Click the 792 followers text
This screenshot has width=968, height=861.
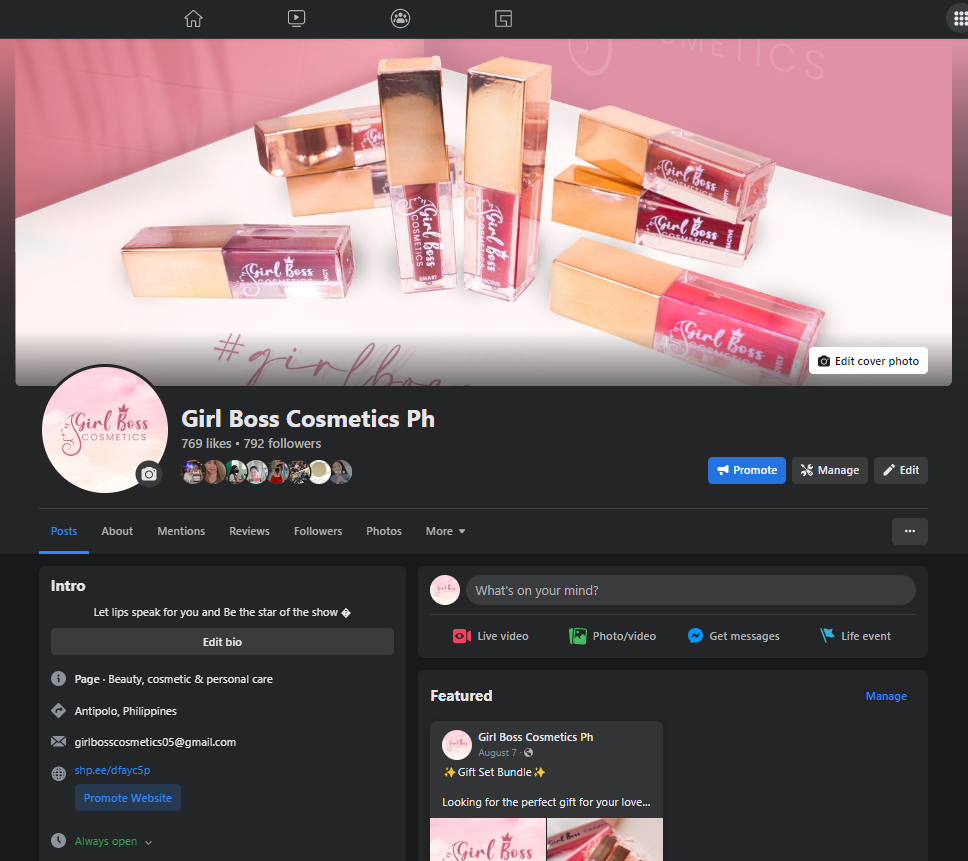coord(282,443)
